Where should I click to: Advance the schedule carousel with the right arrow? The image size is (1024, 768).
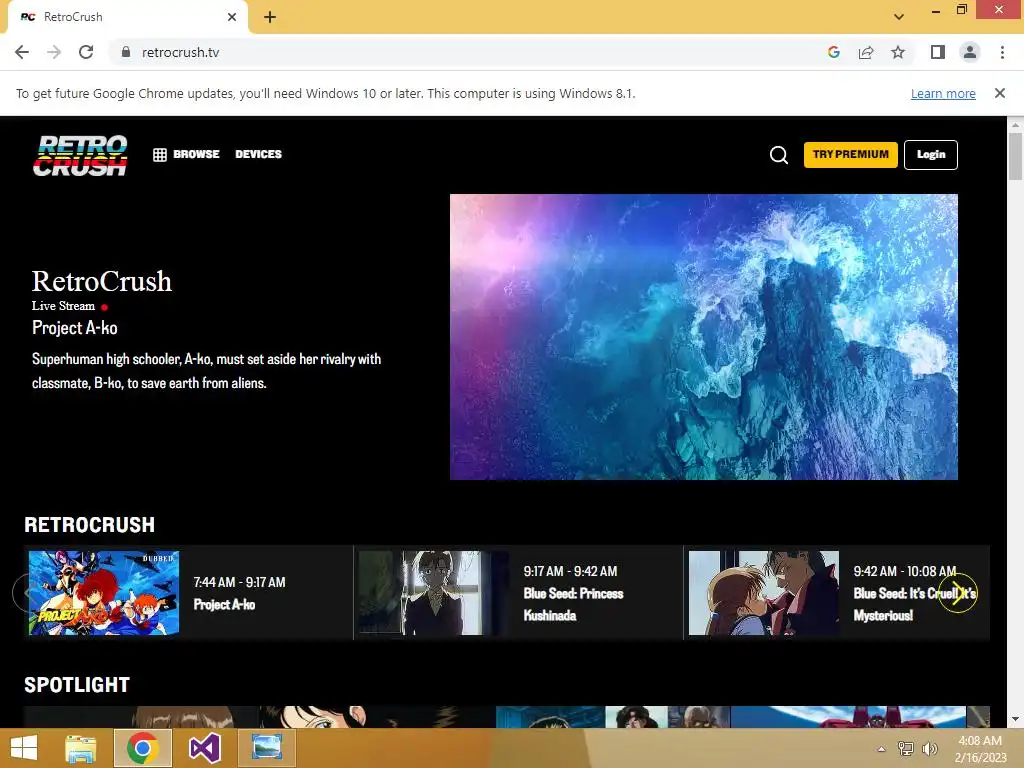[957, 593]
